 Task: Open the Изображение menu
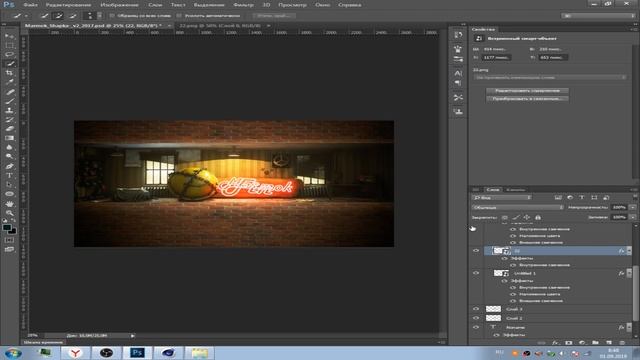[x=119, y=5]
